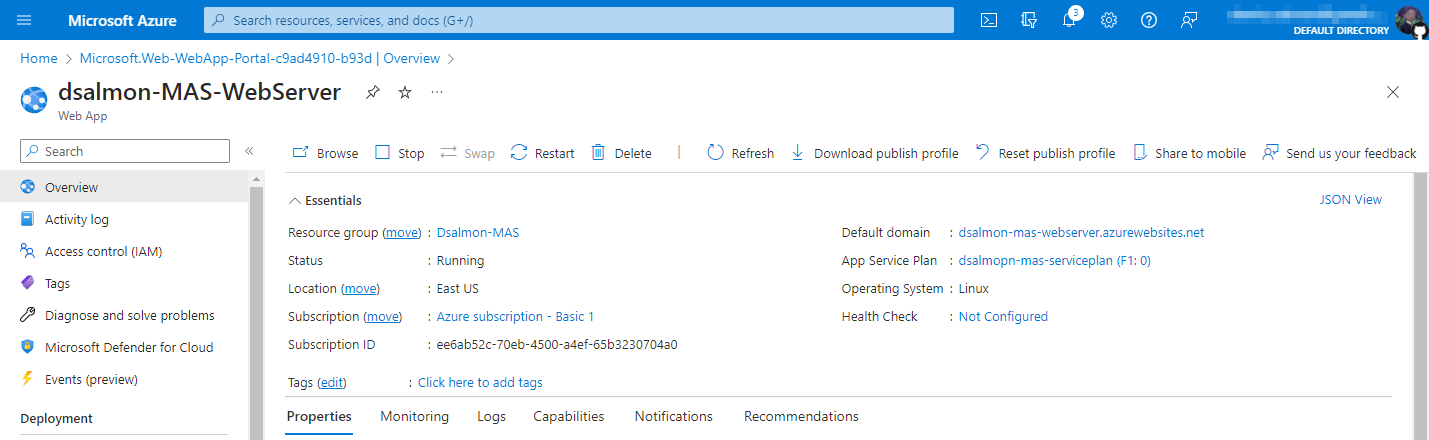Click the Deployment section heading
This screenshot has height=440, width=1429.
pos(56,418)
